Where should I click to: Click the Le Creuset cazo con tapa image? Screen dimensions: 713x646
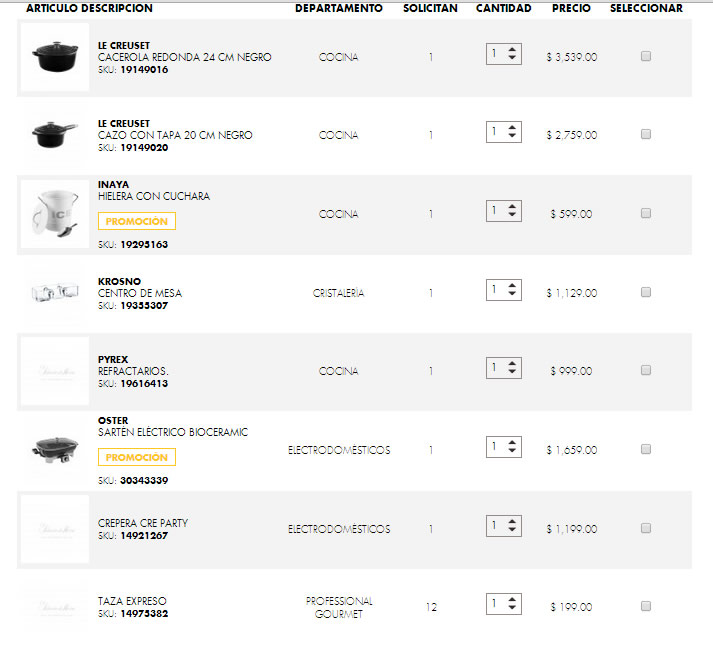coord(55,136)
